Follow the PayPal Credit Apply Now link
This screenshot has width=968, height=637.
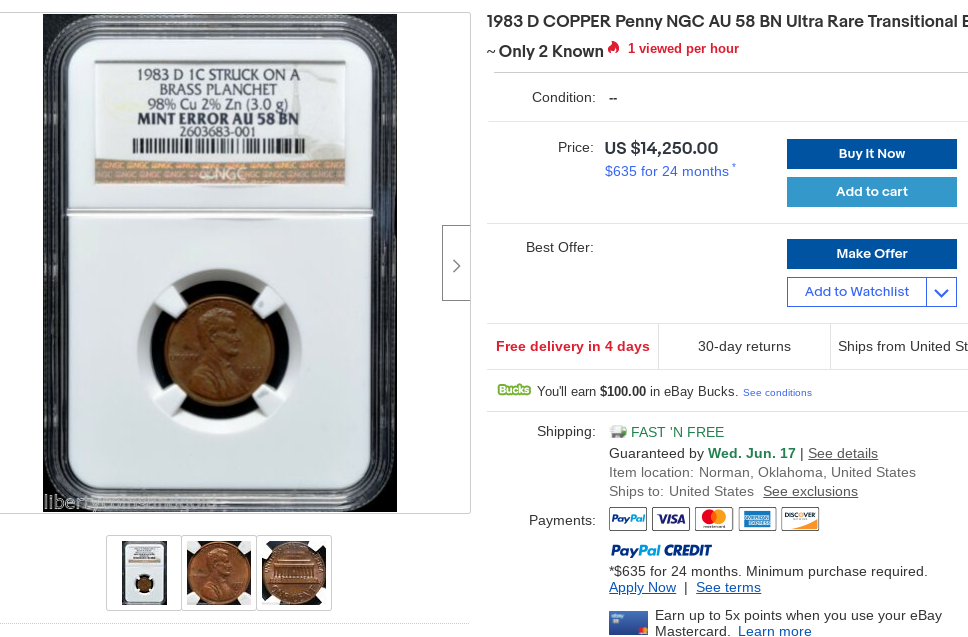click(x=642, y=588)
